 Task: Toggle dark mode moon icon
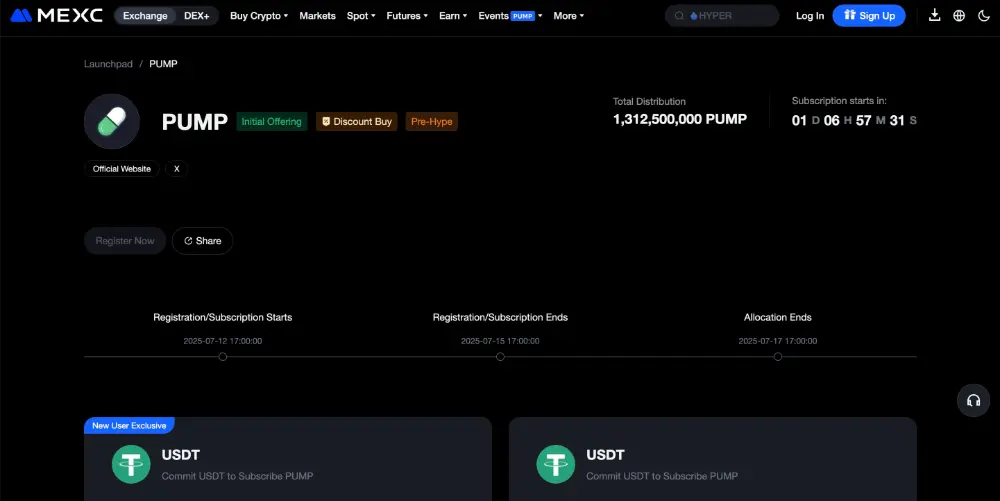[x=983, y=15]
